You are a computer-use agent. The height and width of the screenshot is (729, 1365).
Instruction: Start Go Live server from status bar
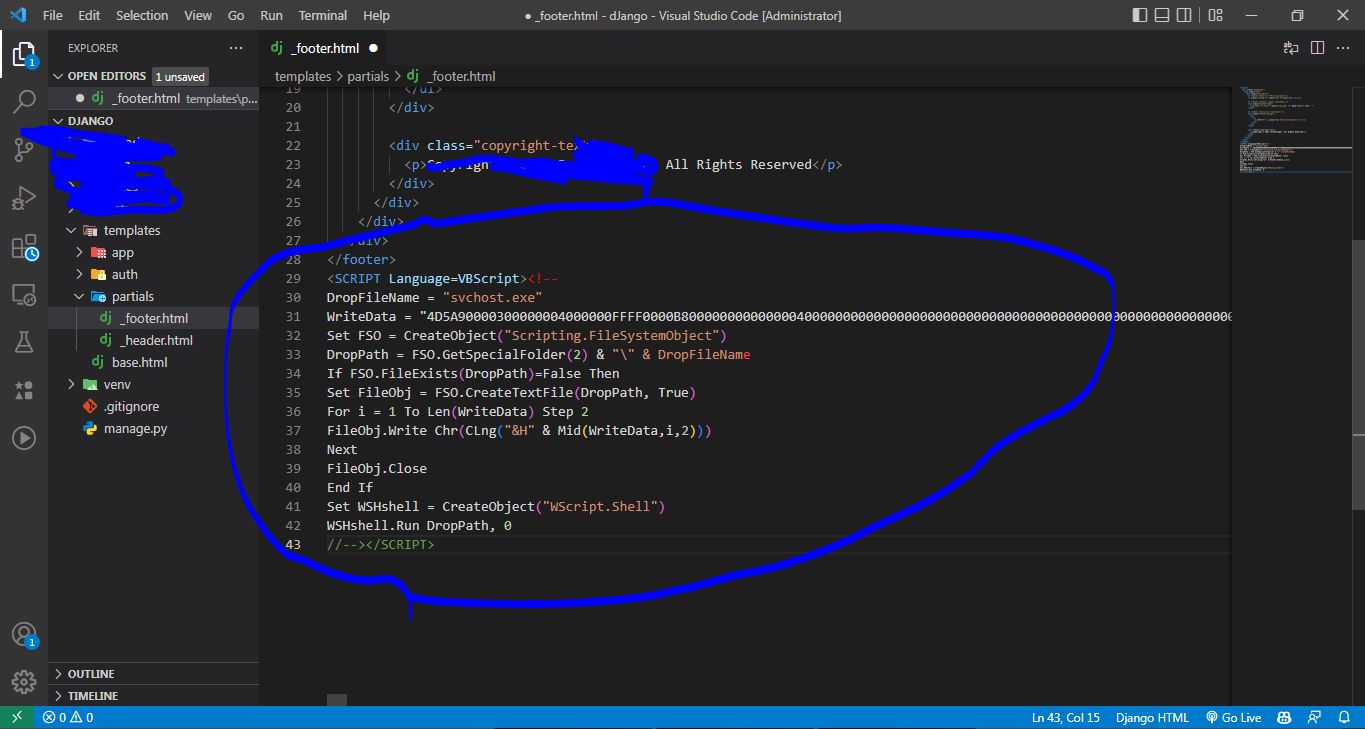click(x=1234, y=717)
